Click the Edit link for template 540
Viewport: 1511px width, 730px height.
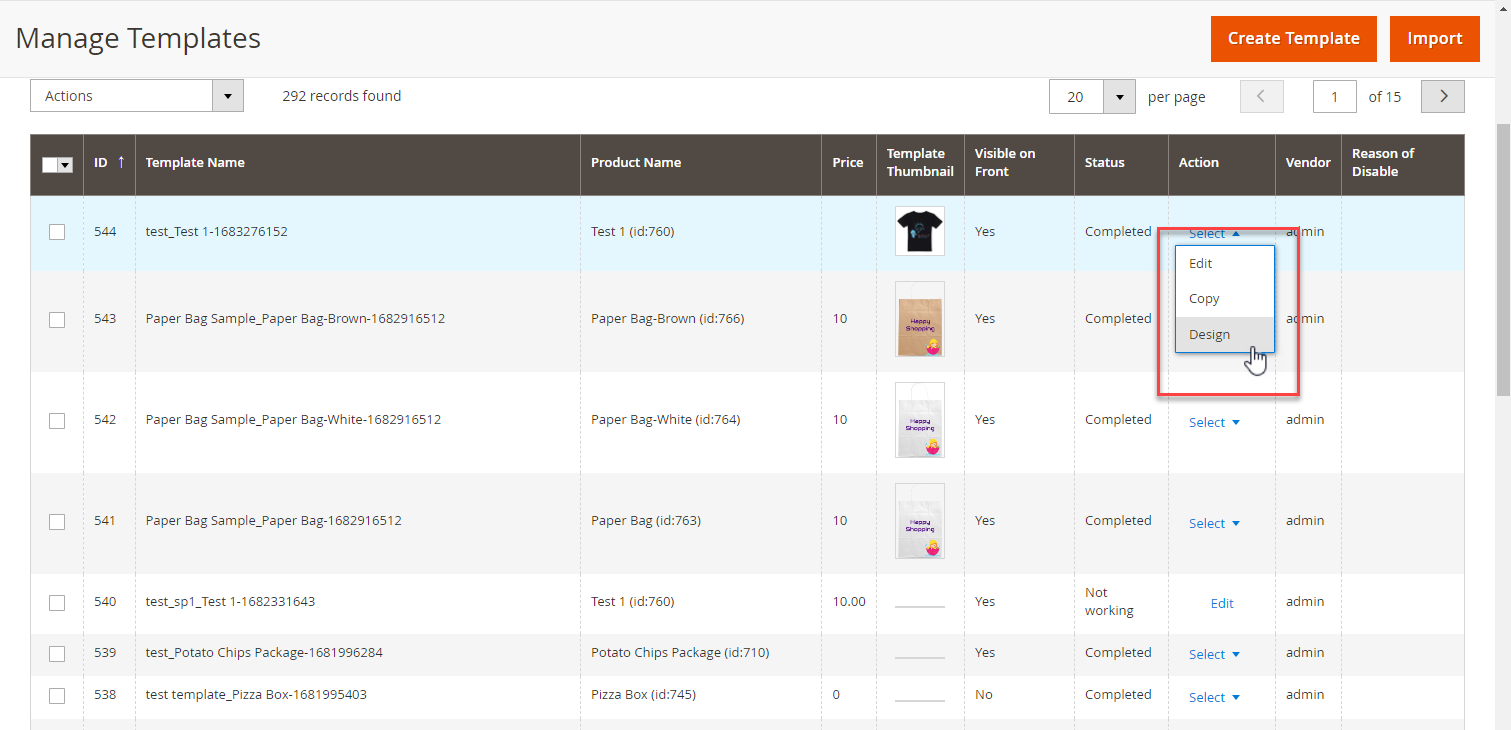(x=1222, y=603)
